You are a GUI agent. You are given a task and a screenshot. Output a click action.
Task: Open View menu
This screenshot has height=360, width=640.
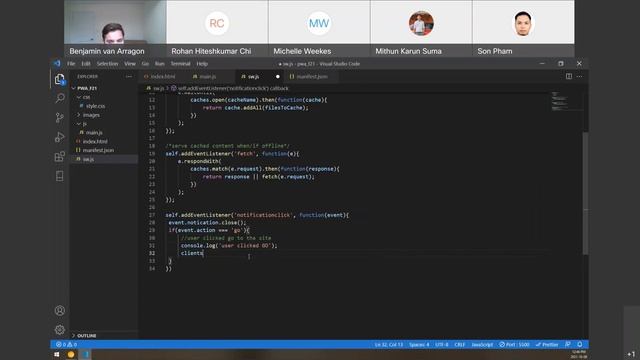coord(130,64)
